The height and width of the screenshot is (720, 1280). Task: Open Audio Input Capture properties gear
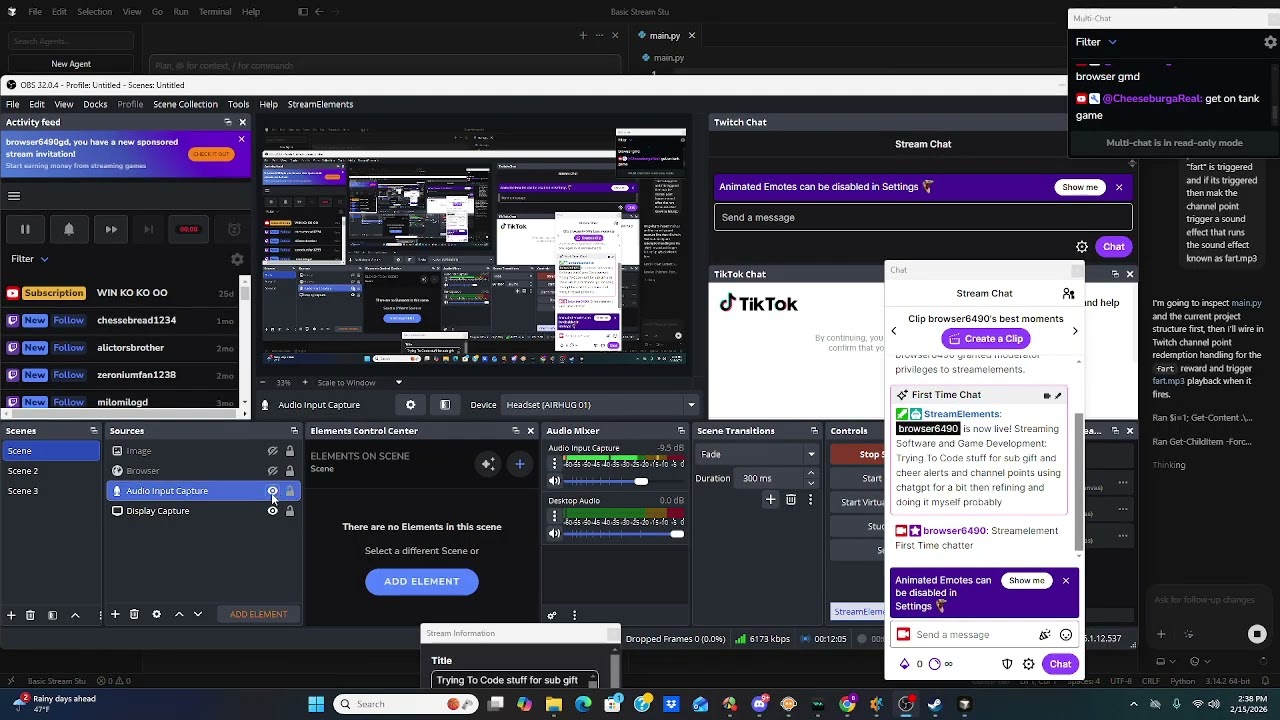pos(410,405)
